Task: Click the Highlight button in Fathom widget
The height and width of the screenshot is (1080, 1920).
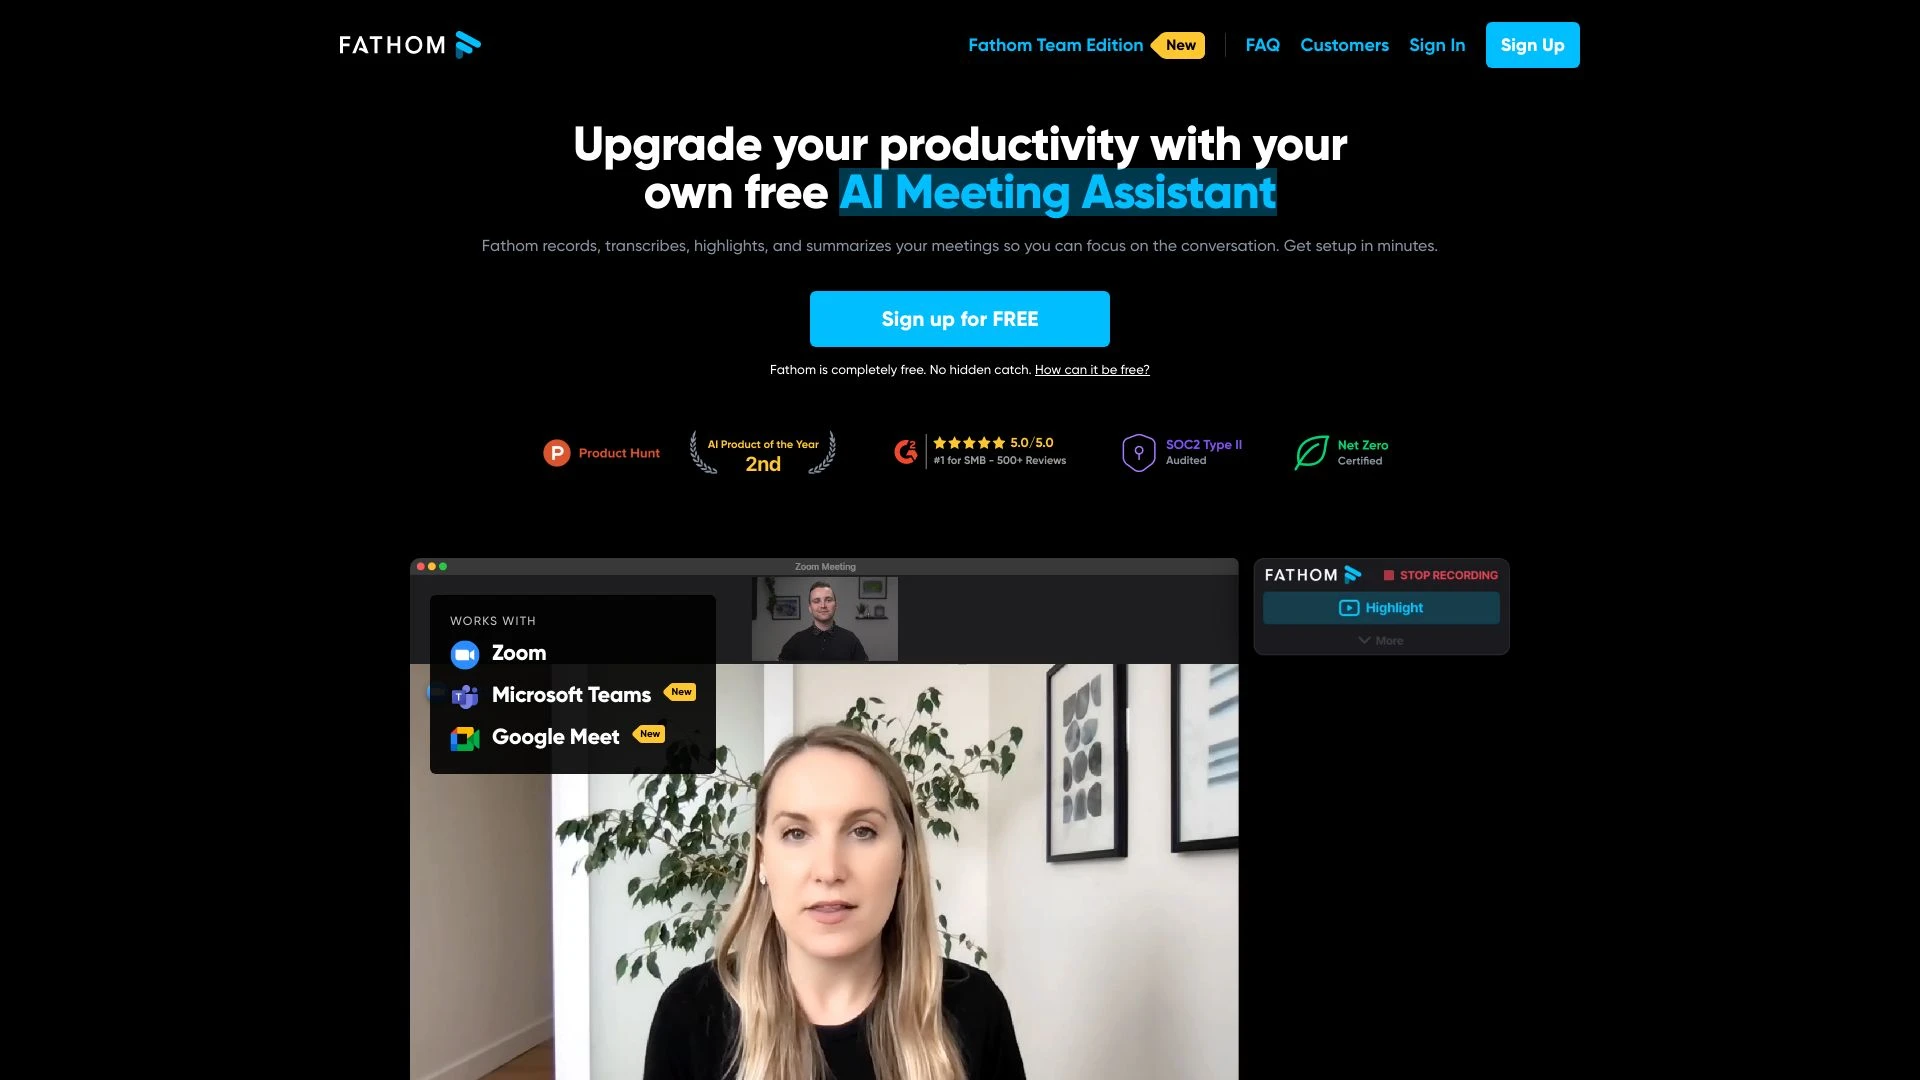Action: [x=1381, y=608]
